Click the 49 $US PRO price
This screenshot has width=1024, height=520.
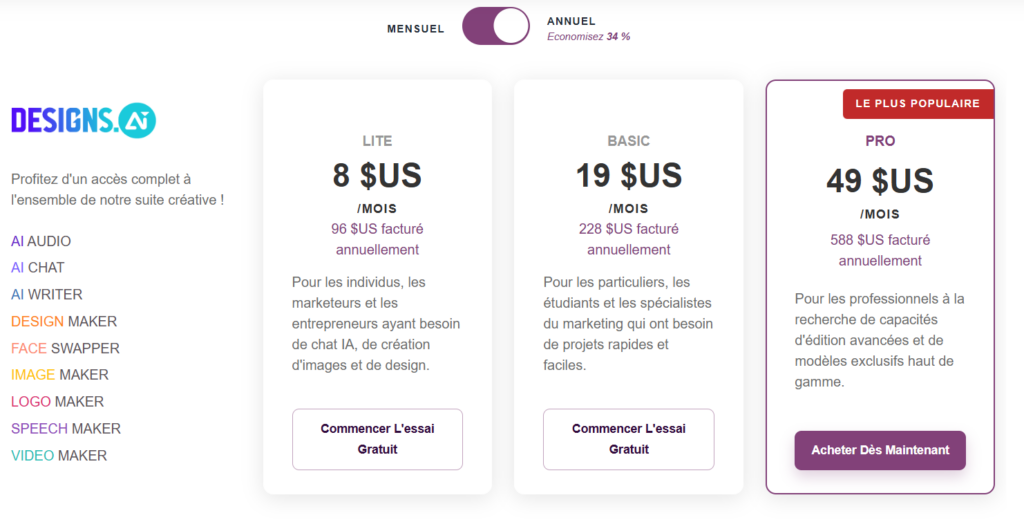click(880, 181)
